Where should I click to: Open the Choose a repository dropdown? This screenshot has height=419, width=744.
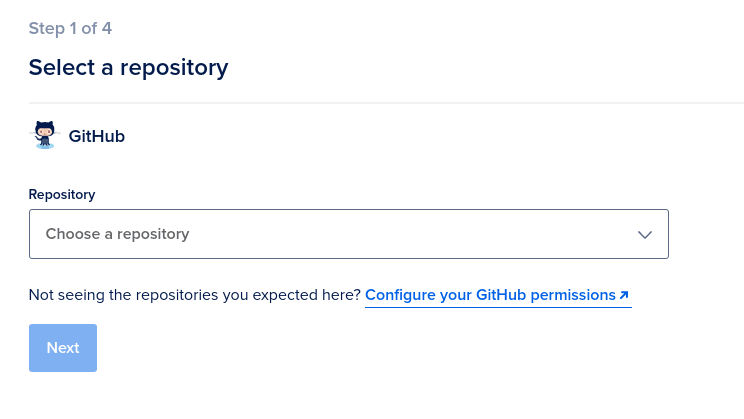[x=349, y=234]
